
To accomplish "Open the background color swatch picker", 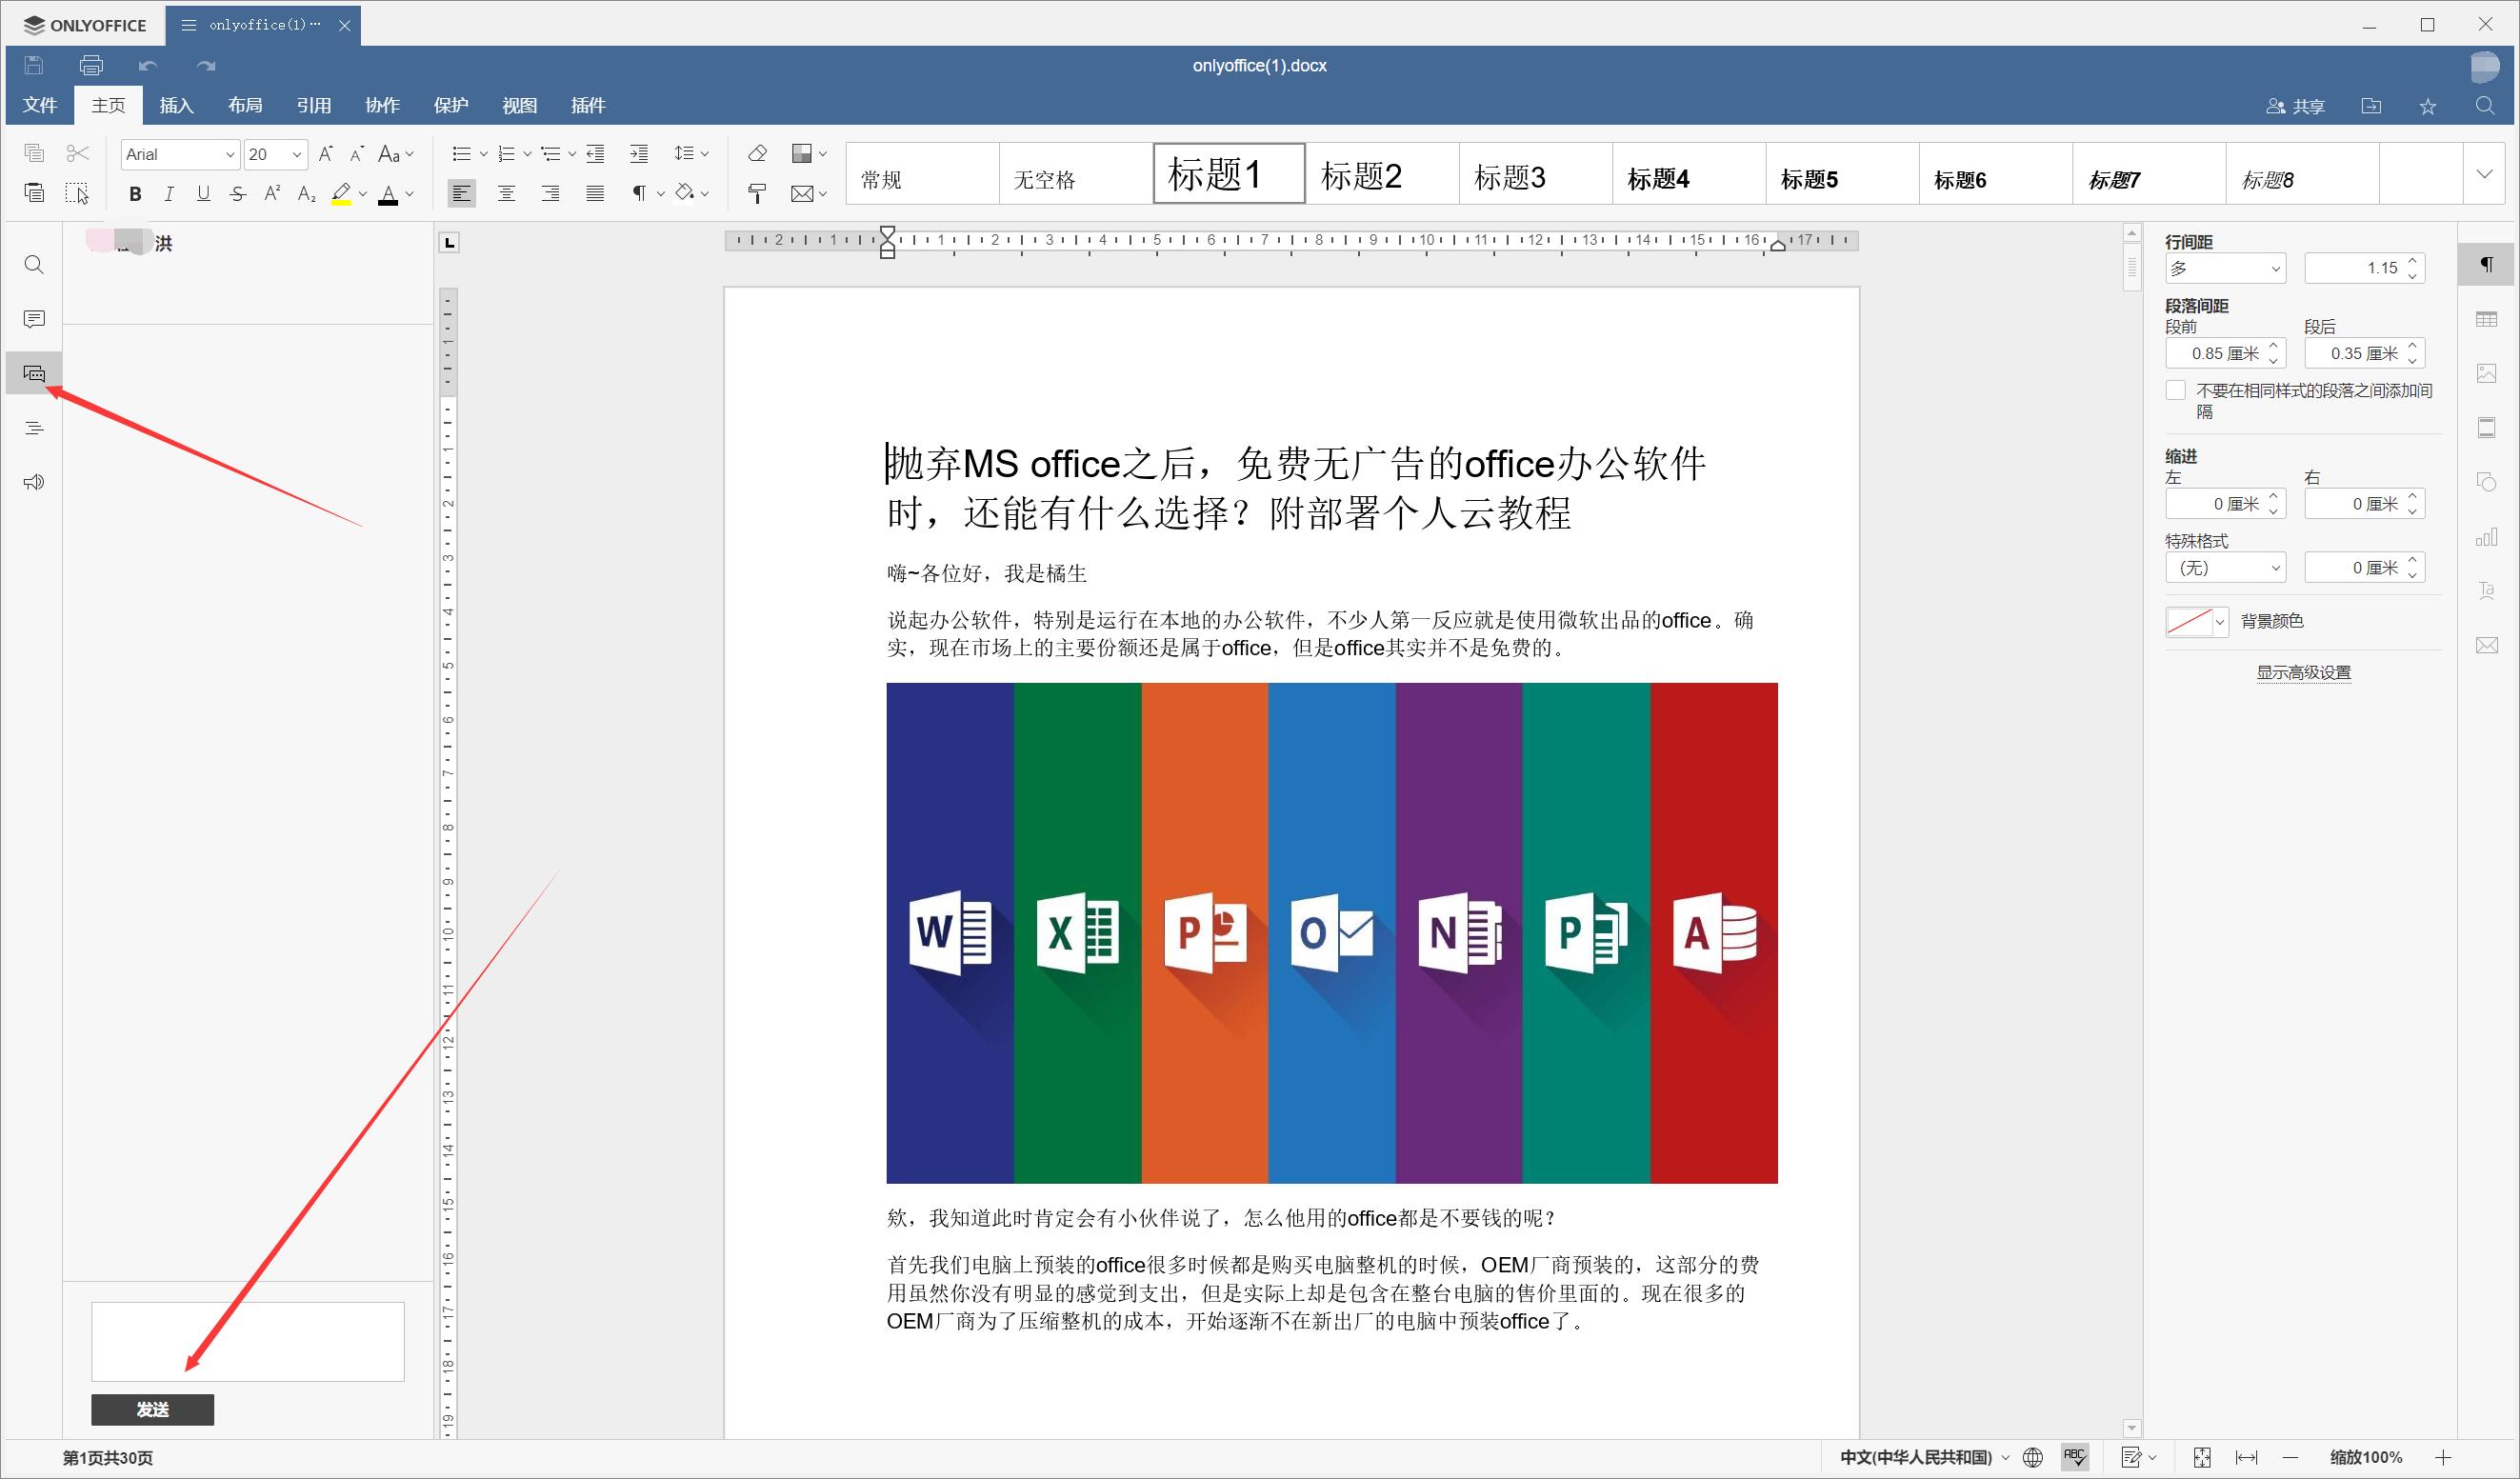I will point(2196,621).
